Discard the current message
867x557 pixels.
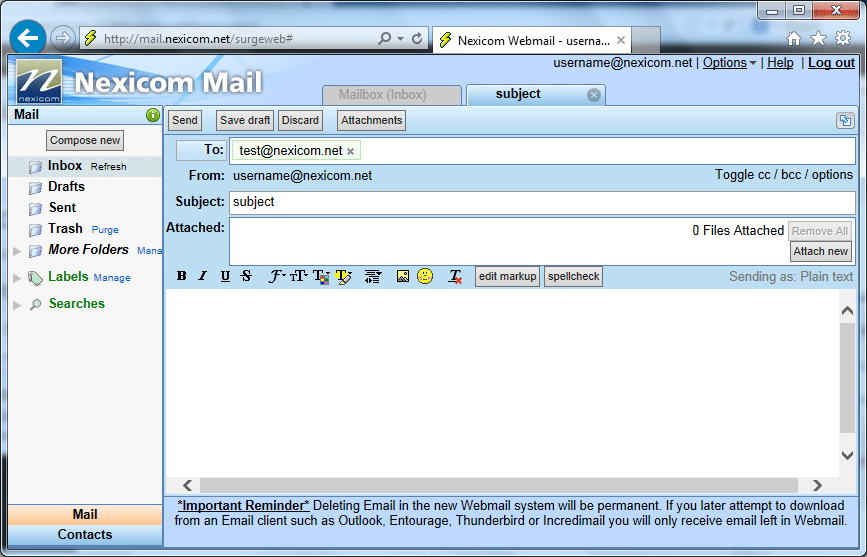tap(300, 120)
